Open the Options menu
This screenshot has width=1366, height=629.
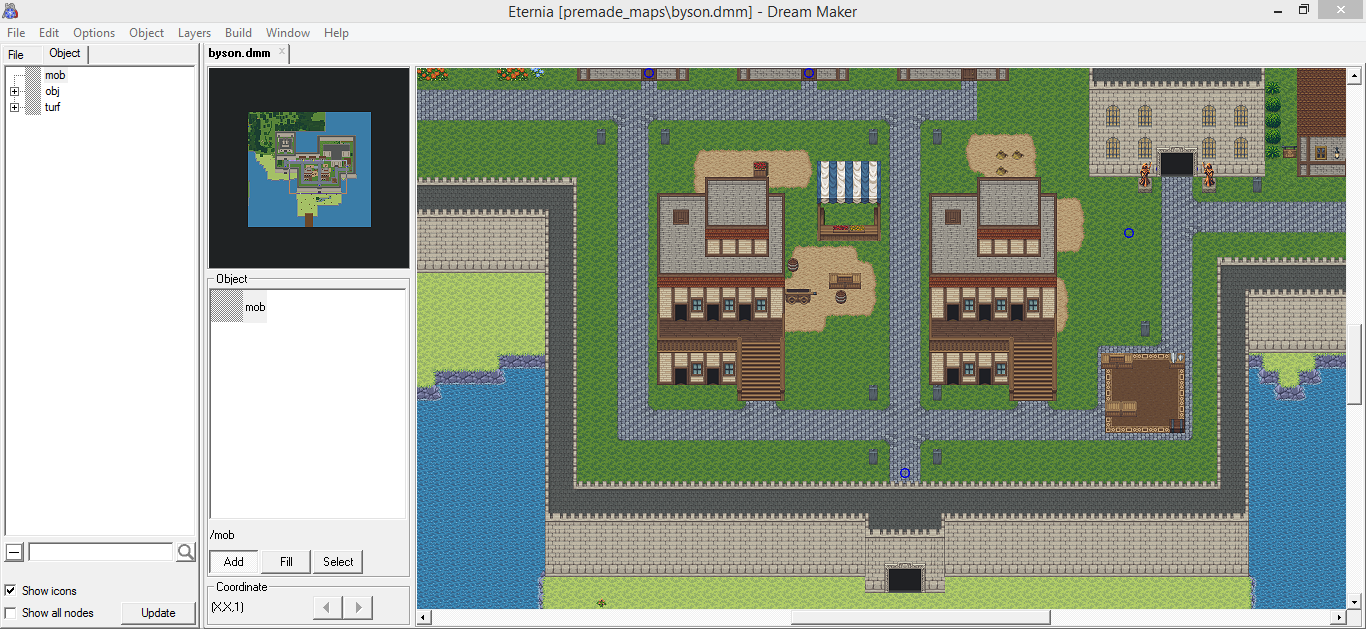click(x=94, y=33)
